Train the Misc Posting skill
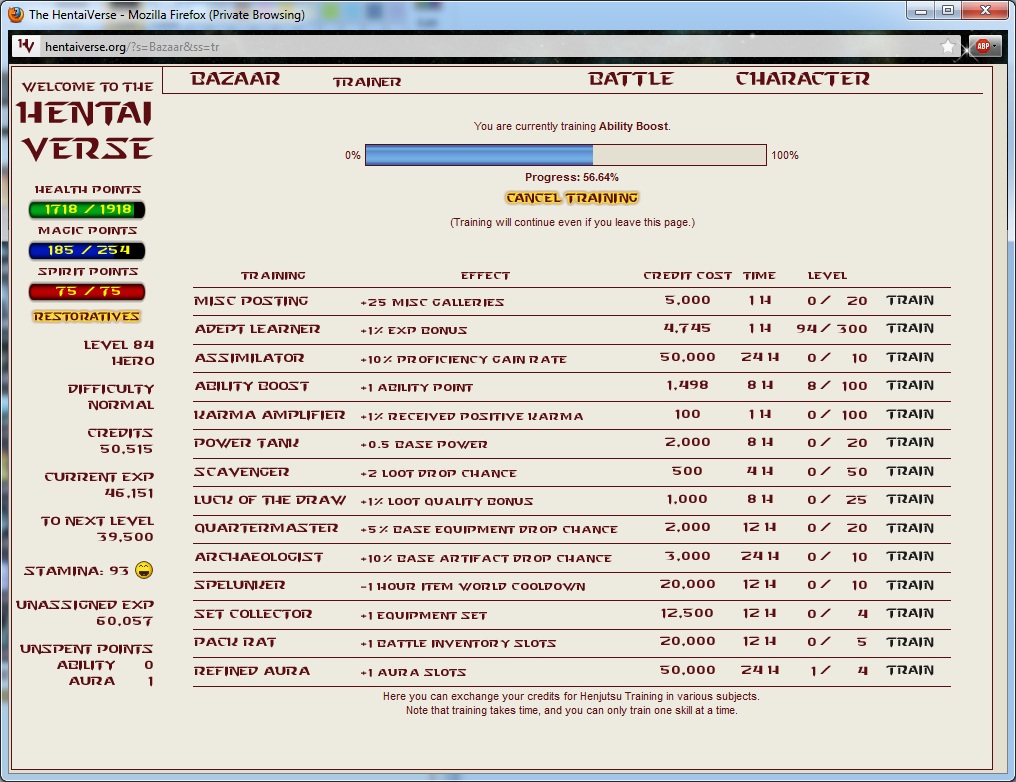1016x782 pixels. [910, 300]
